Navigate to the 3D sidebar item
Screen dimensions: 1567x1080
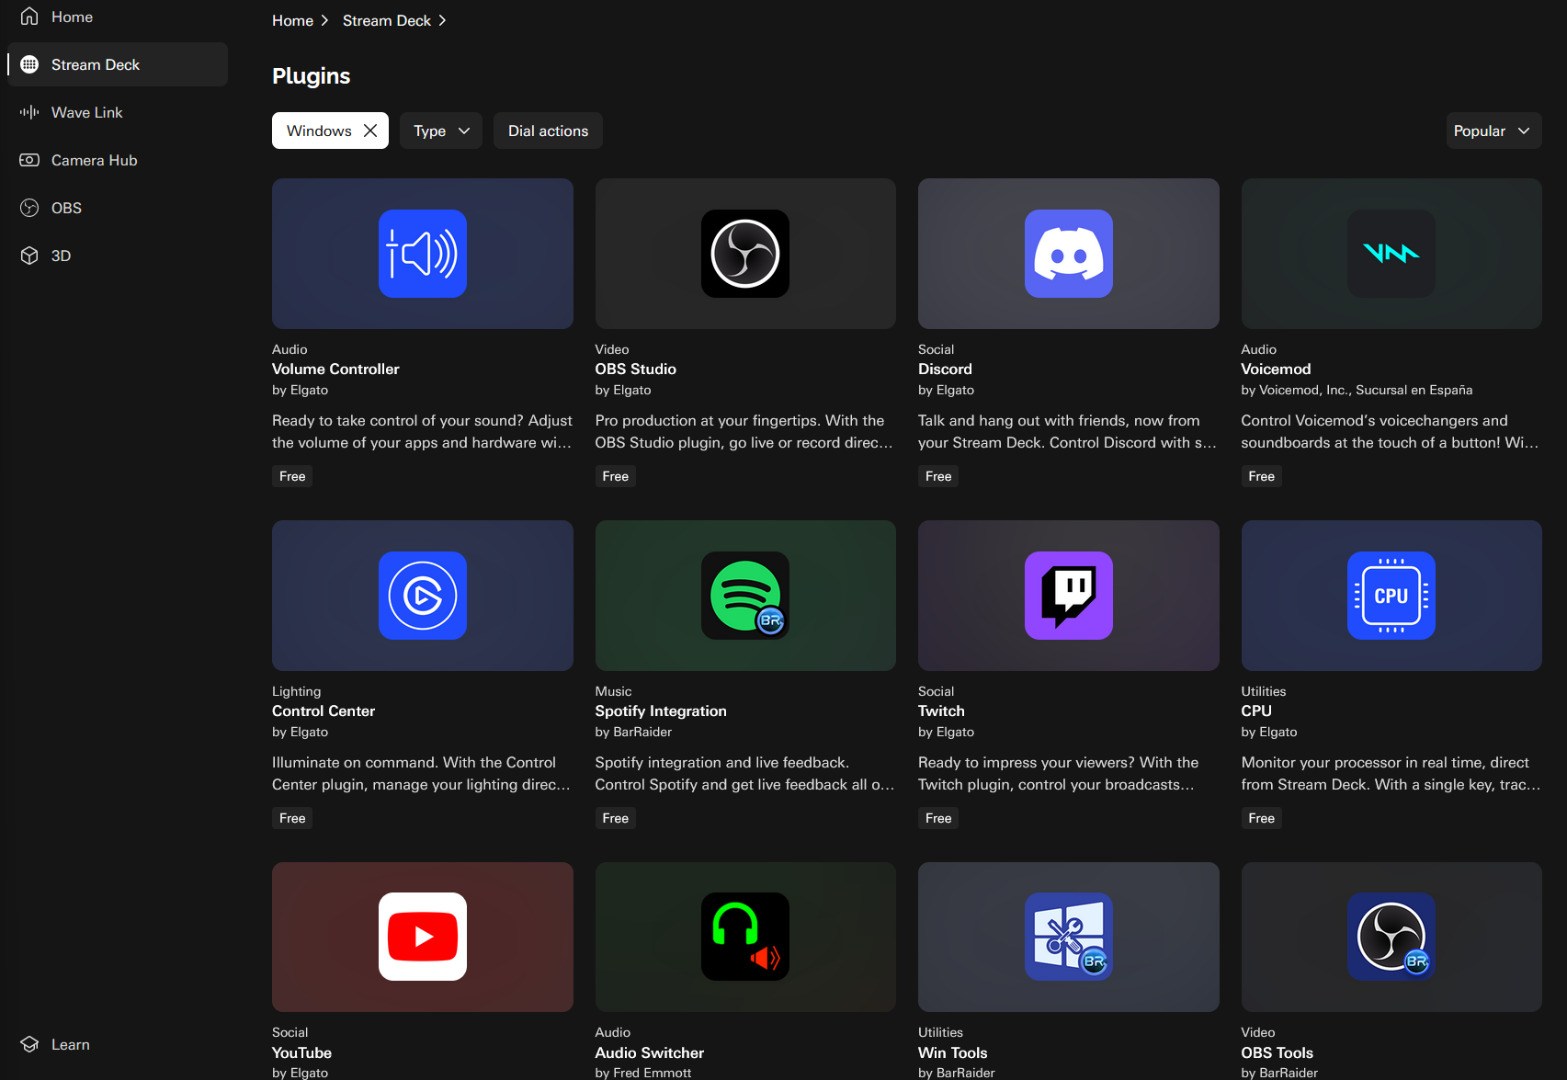coord(61,256)
